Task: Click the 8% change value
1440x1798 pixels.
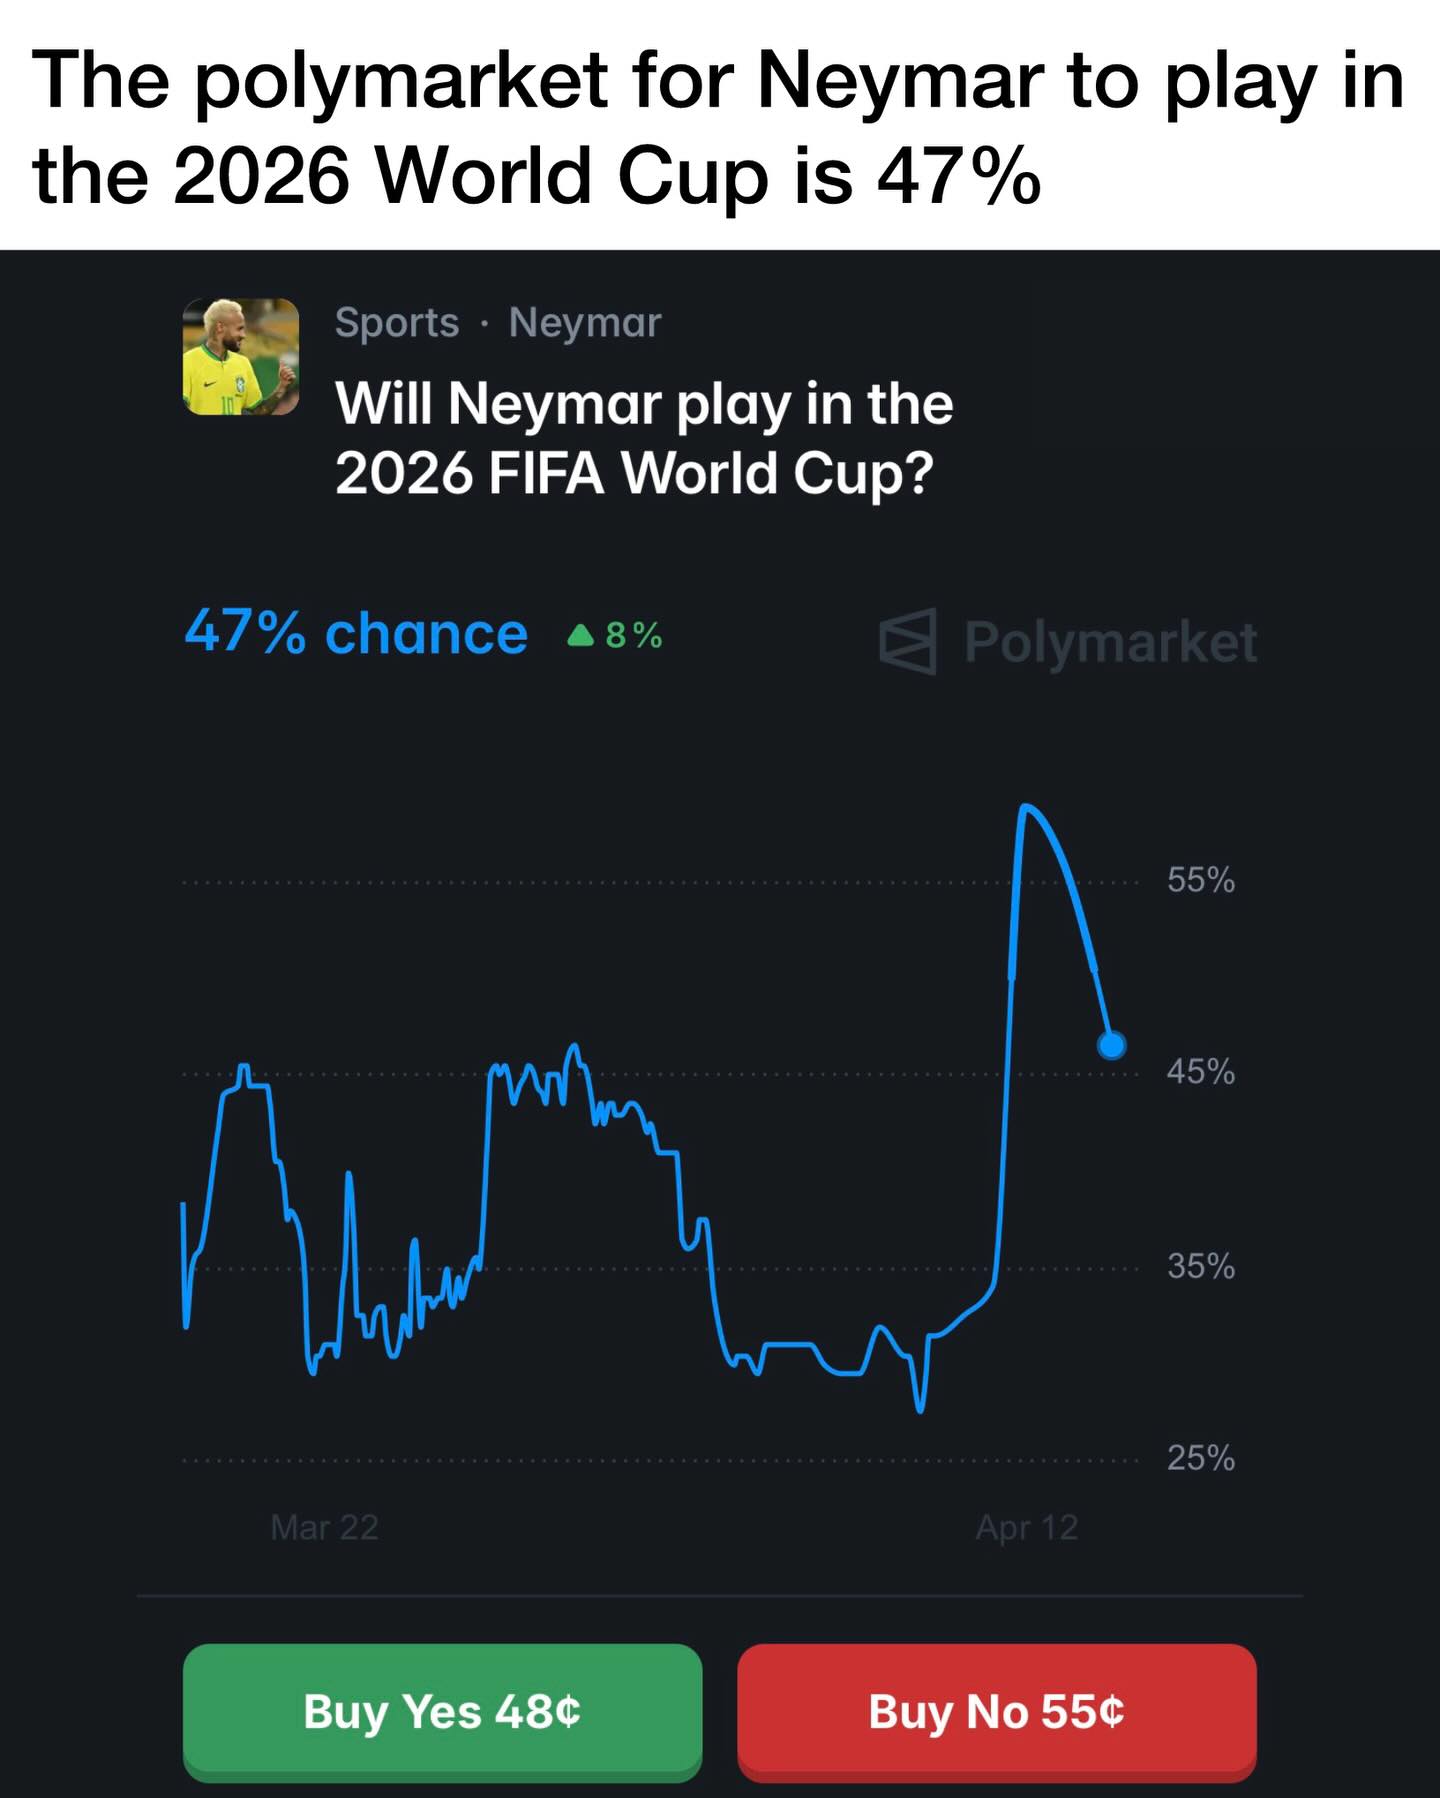Action: [634, 636]
